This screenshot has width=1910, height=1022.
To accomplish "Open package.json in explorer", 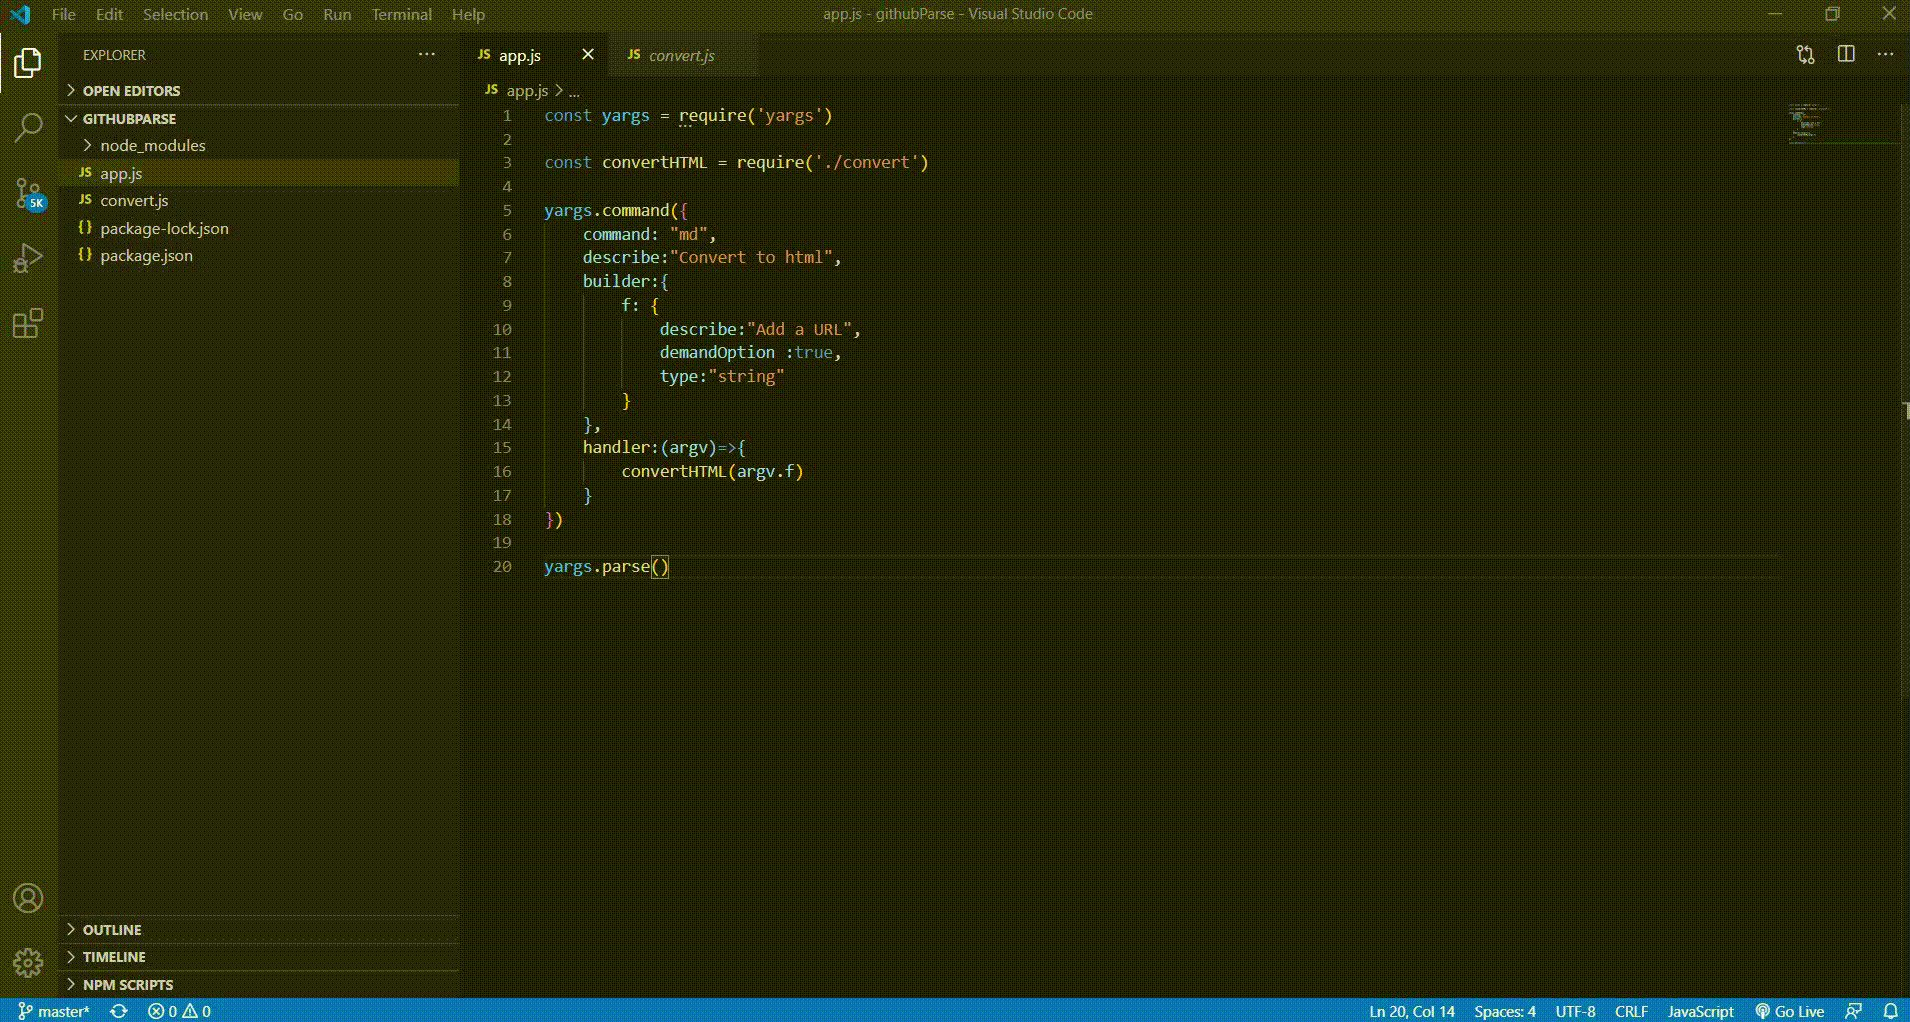I will tap(260, 255).
